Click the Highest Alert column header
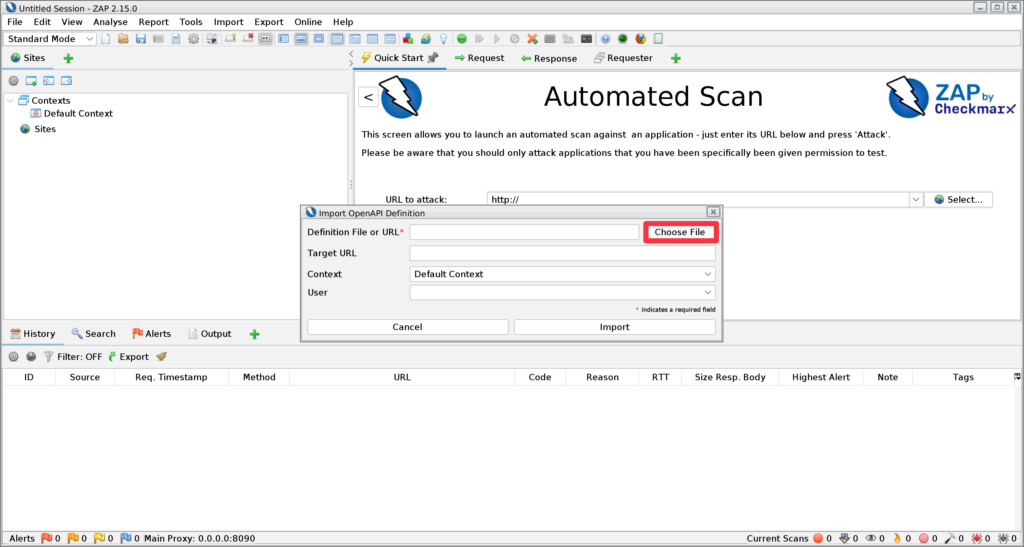The height and width of the screenshot is (547, 1024). [x=821, y=377]
